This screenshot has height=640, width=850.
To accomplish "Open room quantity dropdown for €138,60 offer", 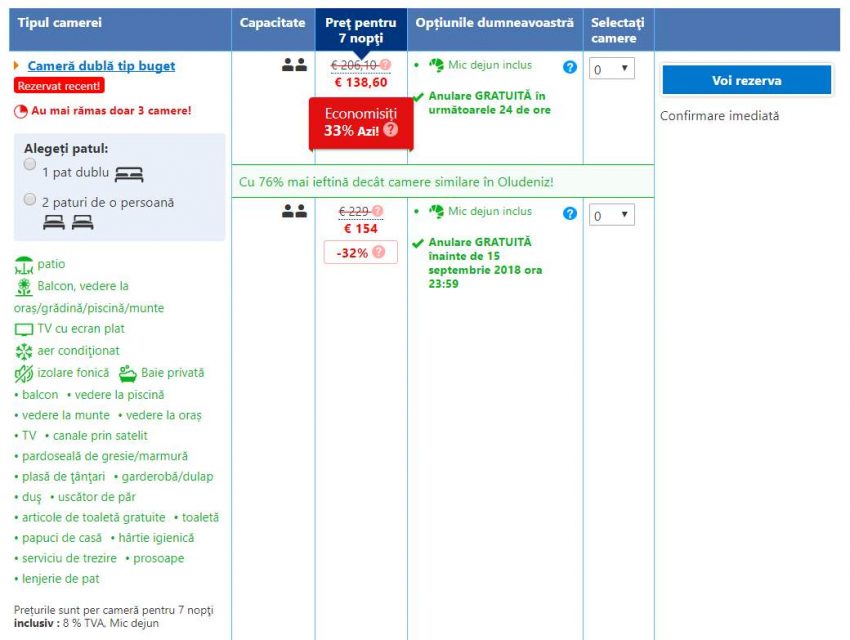I will pos(611,69).
